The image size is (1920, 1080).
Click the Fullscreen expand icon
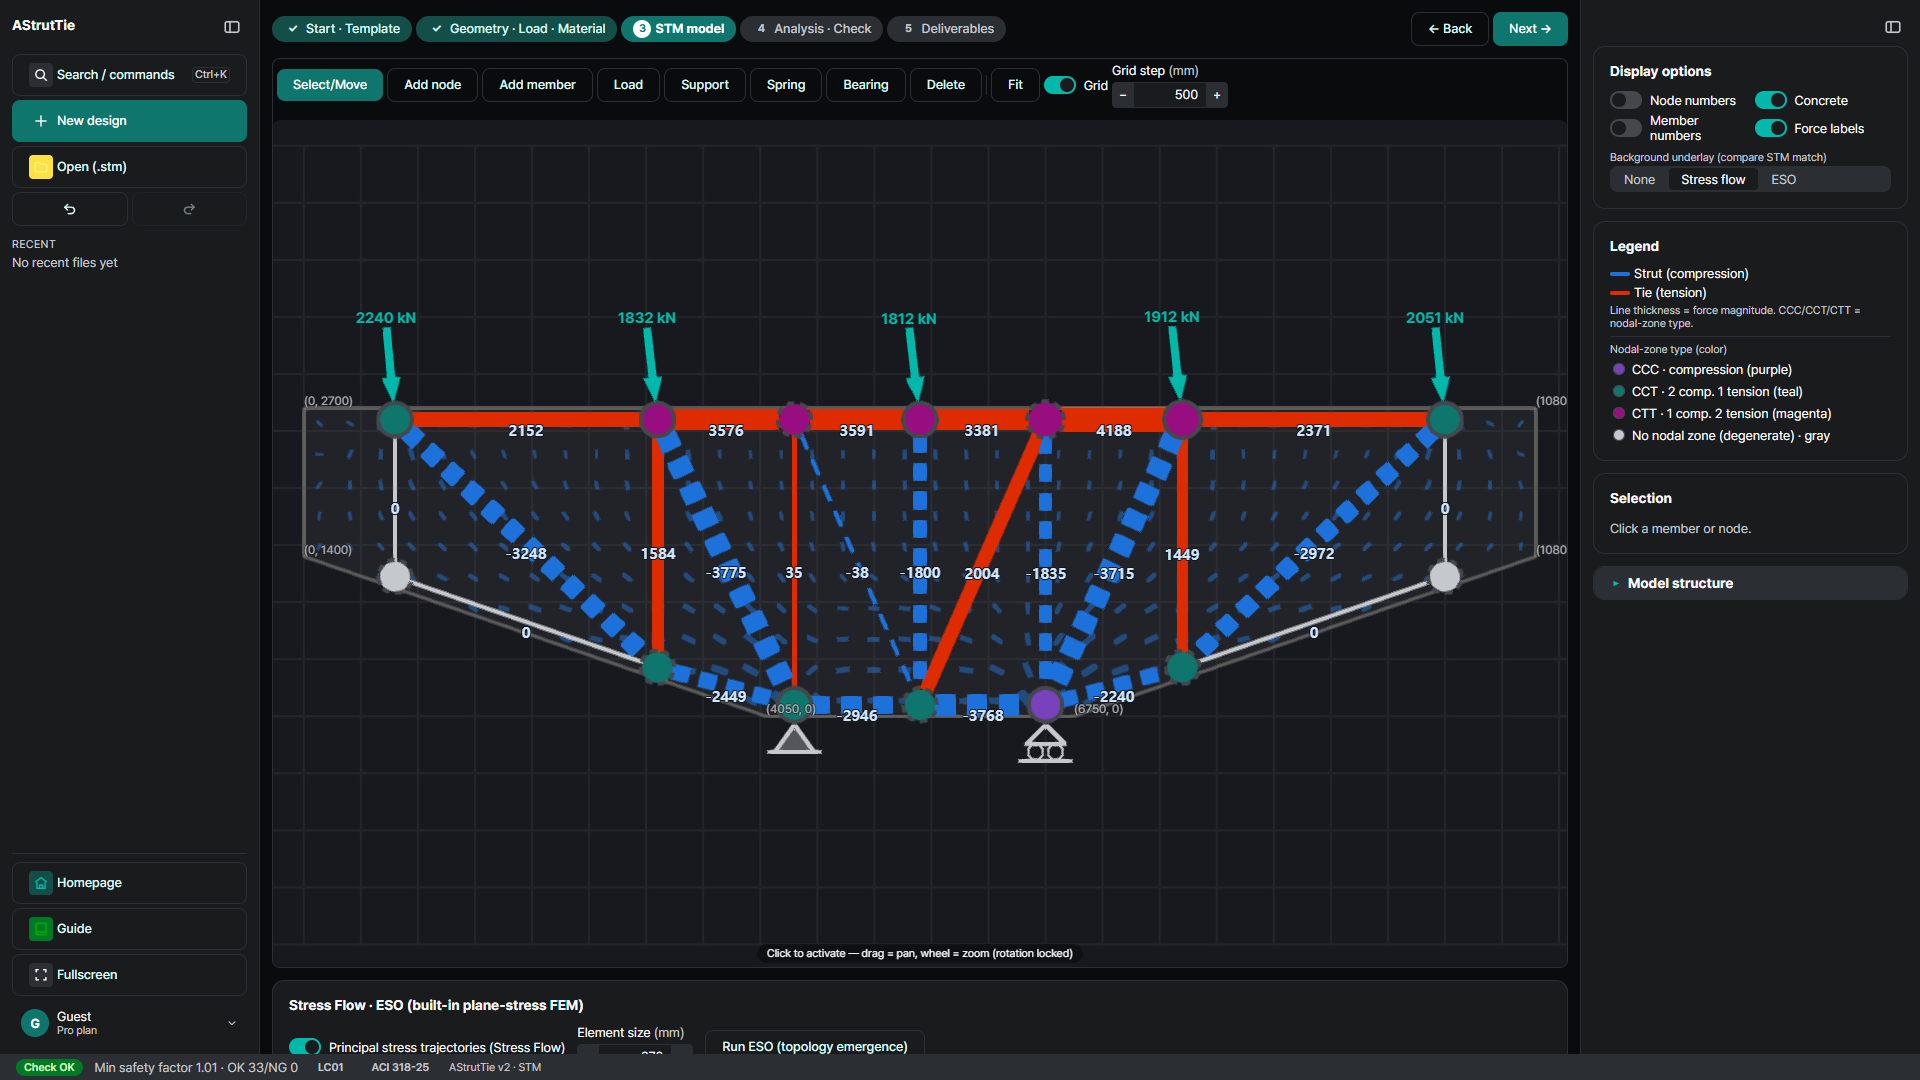[41, 975]
